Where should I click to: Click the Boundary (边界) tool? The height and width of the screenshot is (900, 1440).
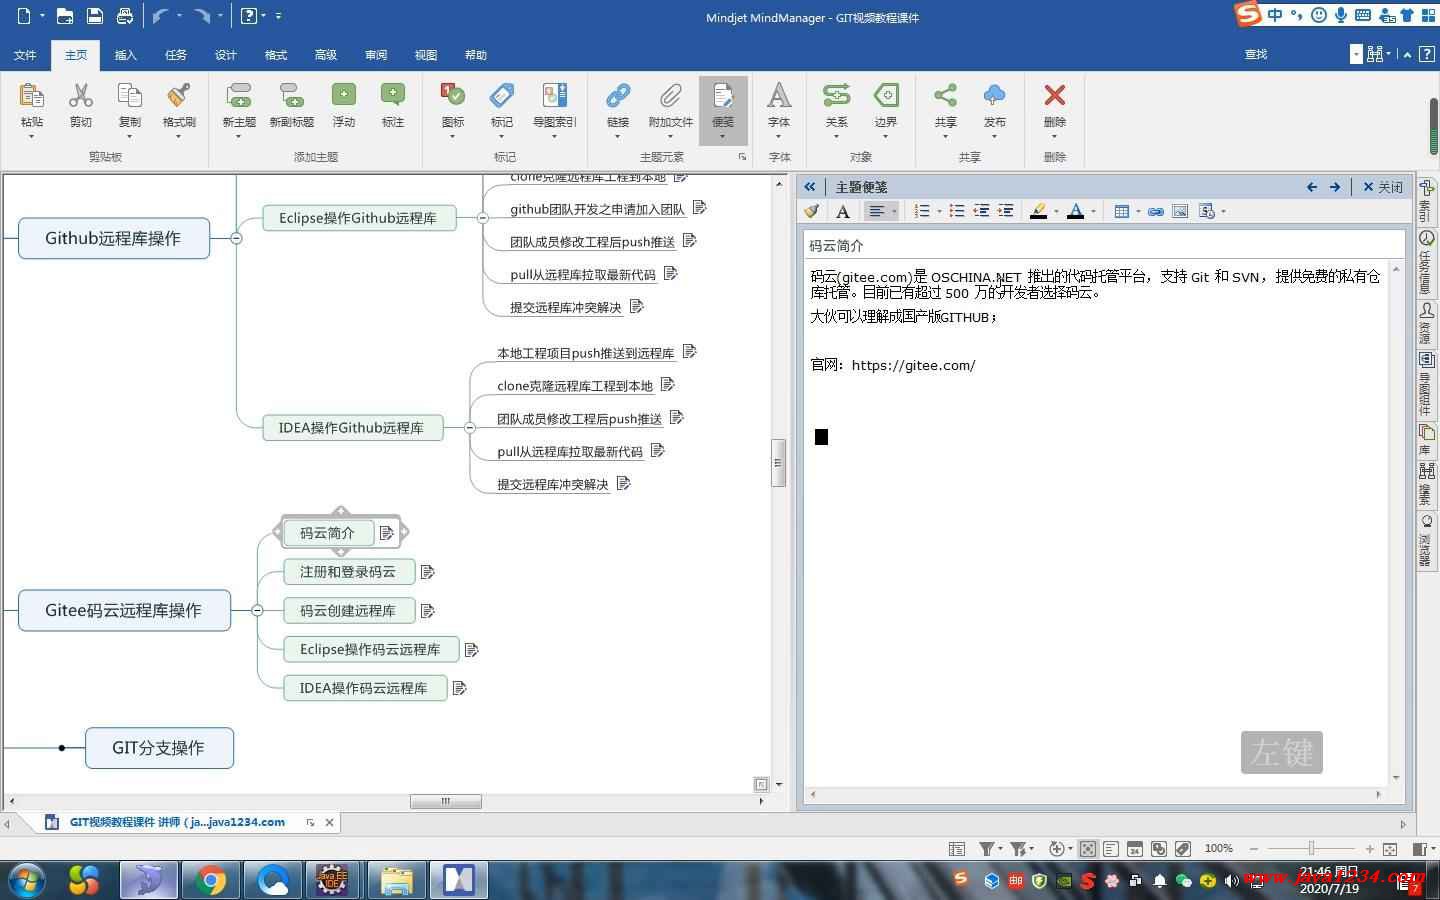(x=886, y=96)
